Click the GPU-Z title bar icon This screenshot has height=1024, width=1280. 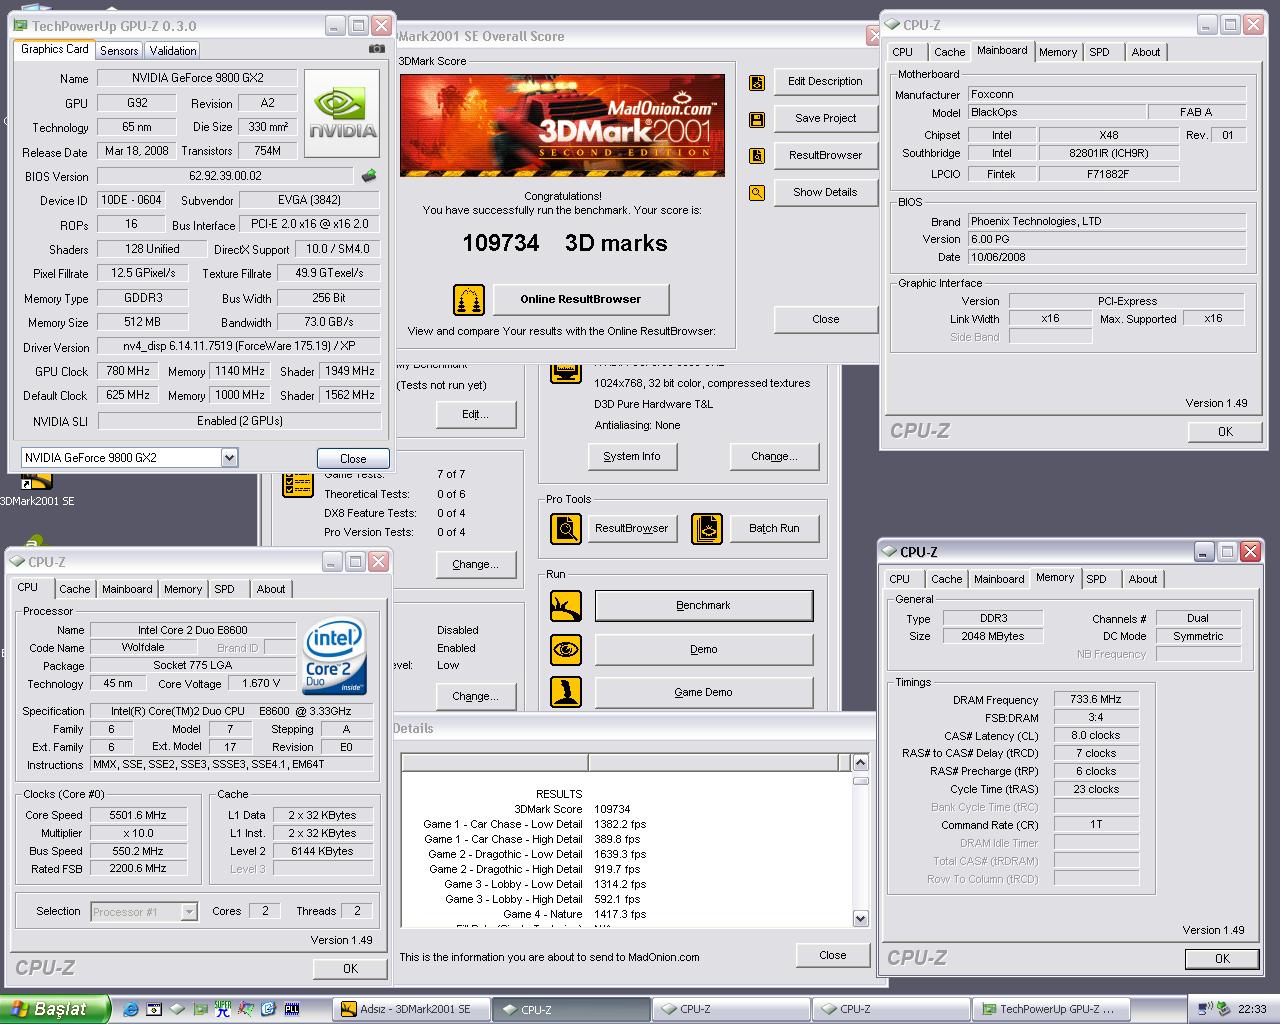point(20,26)
